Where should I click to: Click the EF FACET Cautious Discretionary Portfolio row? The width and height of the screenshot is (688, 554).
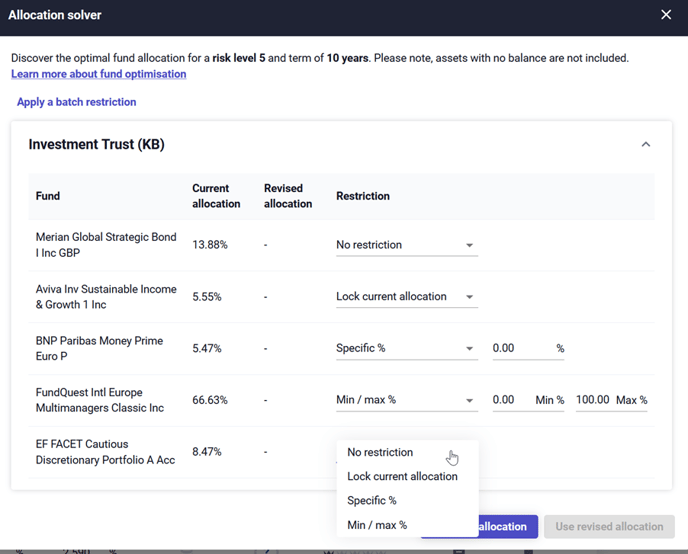coord(105,452)
